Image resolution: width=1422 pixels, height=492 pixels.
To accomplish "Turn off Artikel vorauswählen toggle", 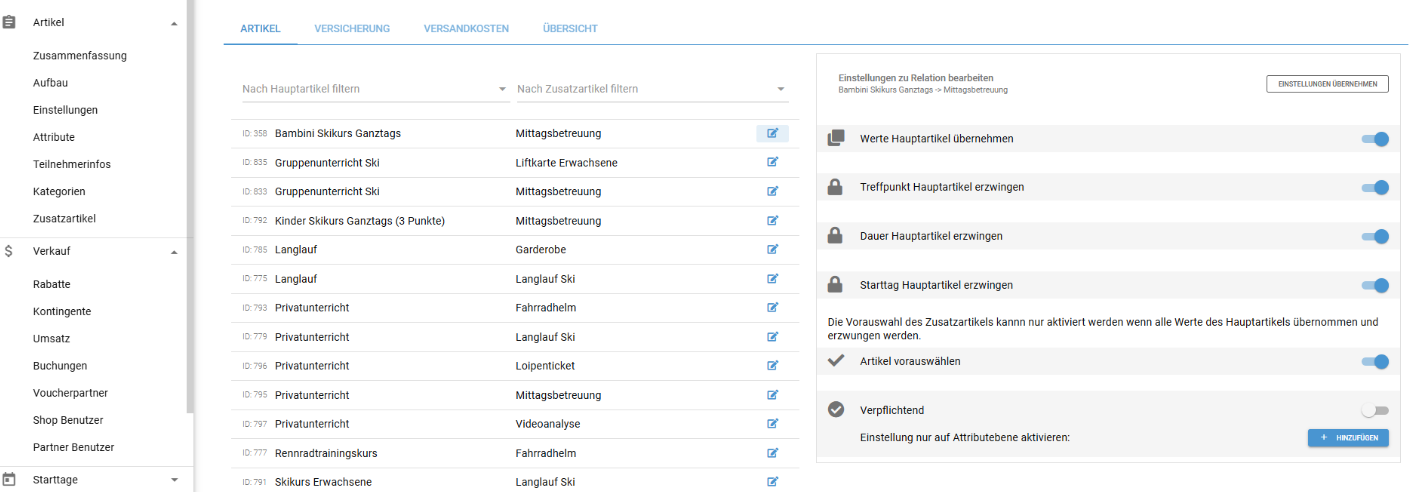I will point(1375,361).
